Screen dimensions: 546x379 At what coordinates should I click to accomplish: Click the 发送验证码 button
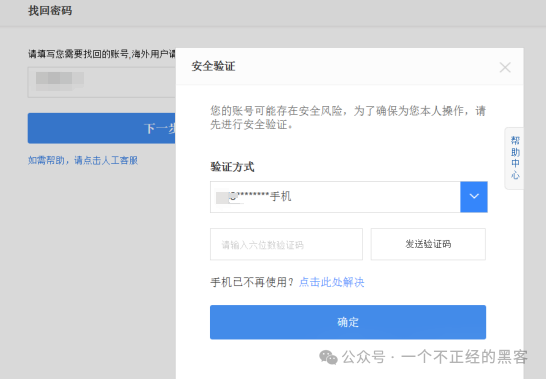[x=428, y=244]
